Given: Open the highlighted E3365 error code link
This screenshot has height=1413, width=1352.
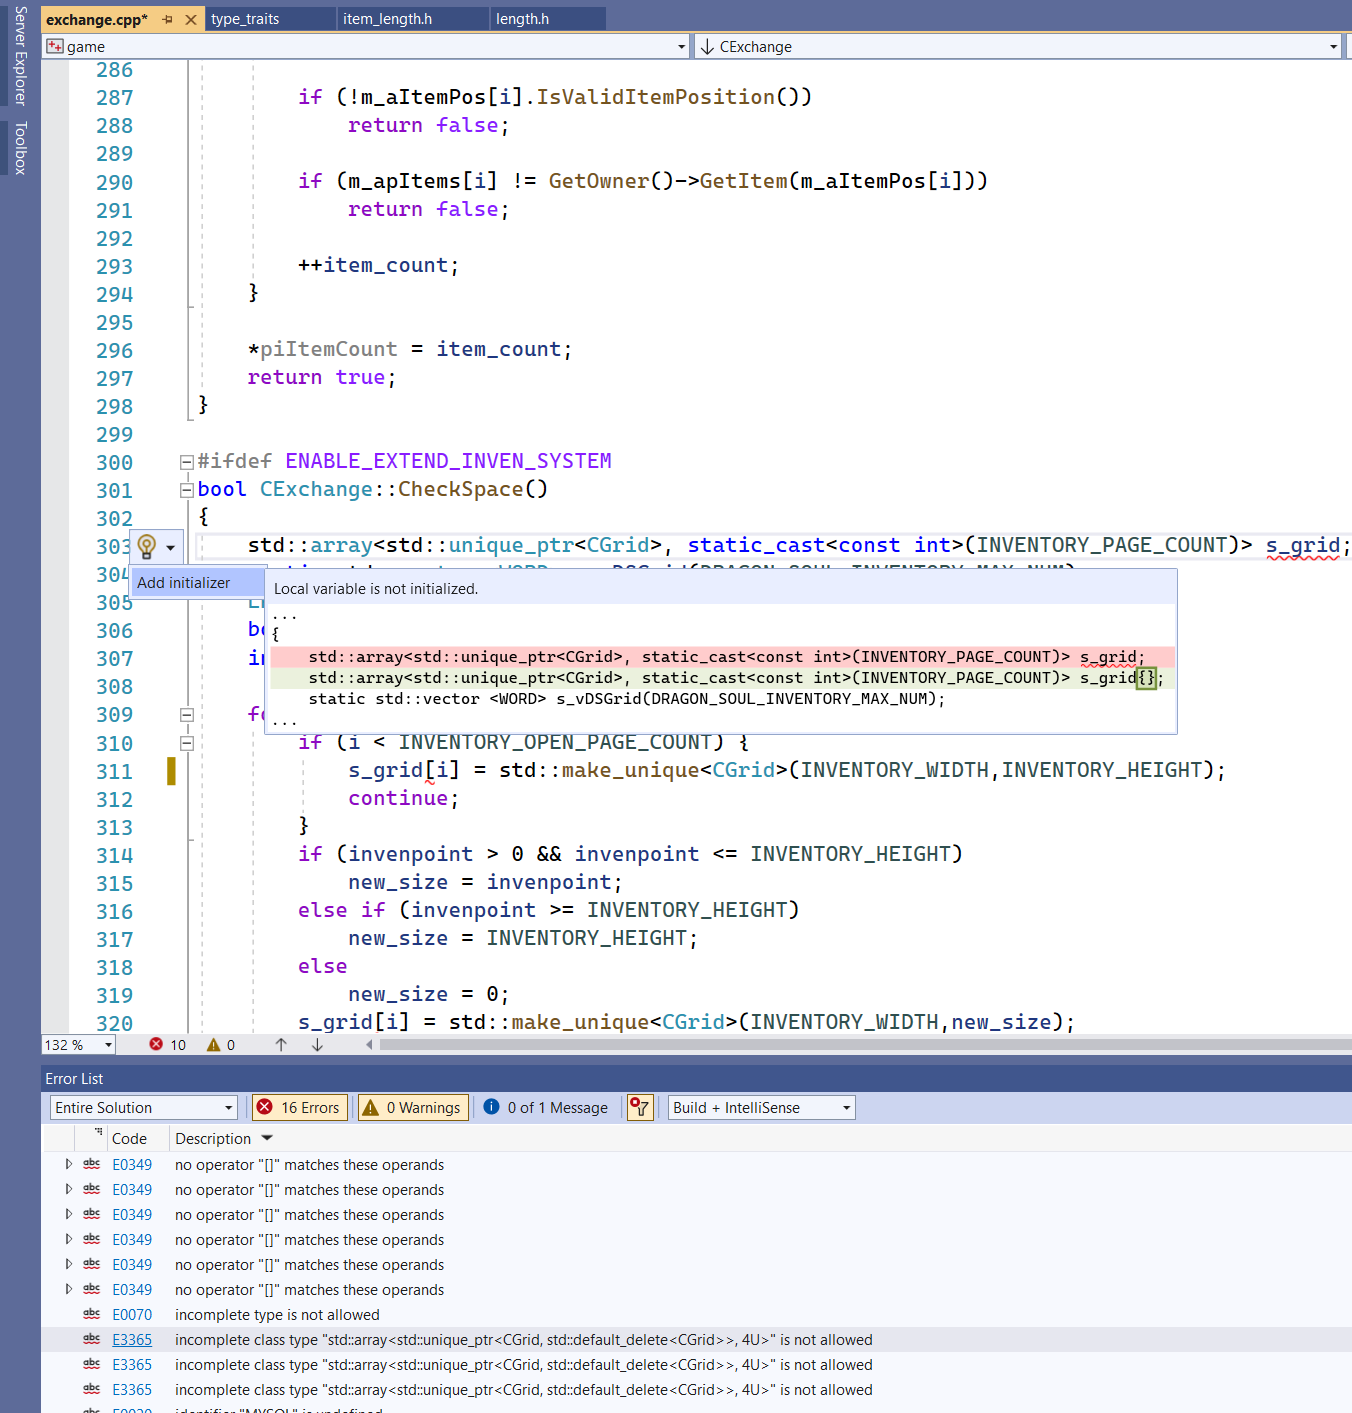Looking at the screenshot, I should pos(132,1339).
